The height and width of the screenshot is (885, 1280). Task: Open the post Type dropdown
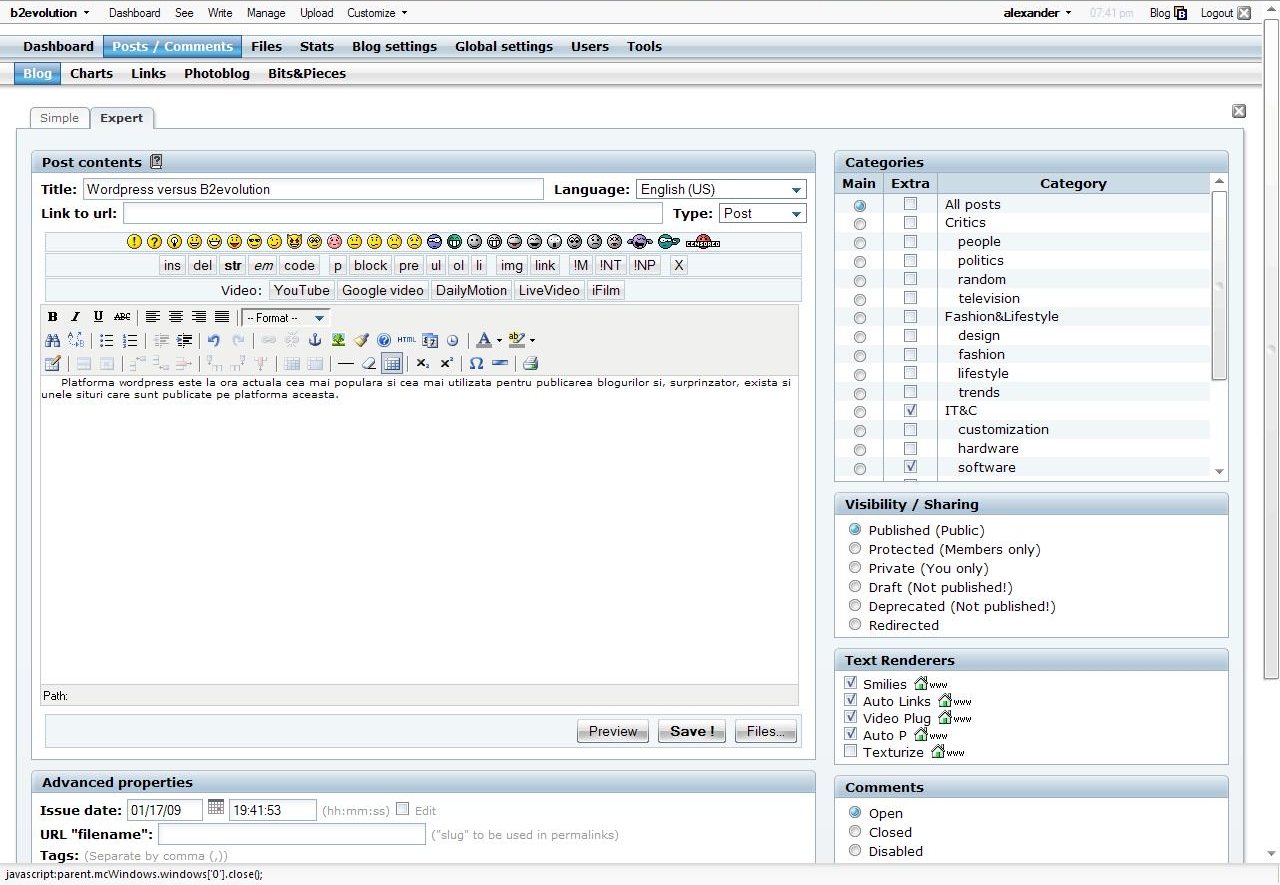(x=763, y=213)
